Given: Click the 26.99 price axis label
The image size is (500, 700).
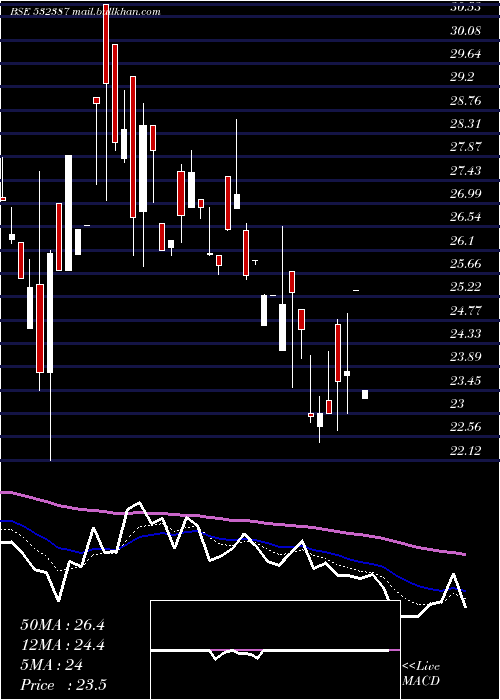Looking at the screenshot, I should [466, 194].
